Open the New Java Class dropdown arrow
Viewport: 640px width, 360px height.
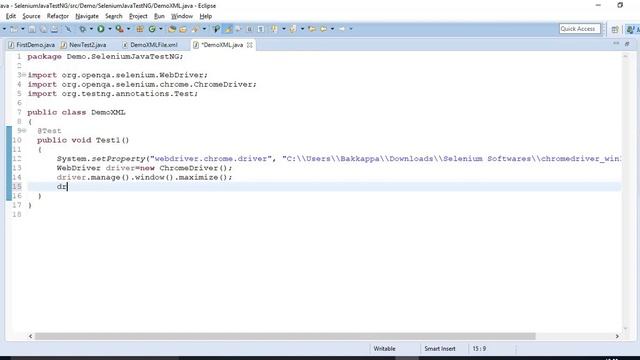160,29
